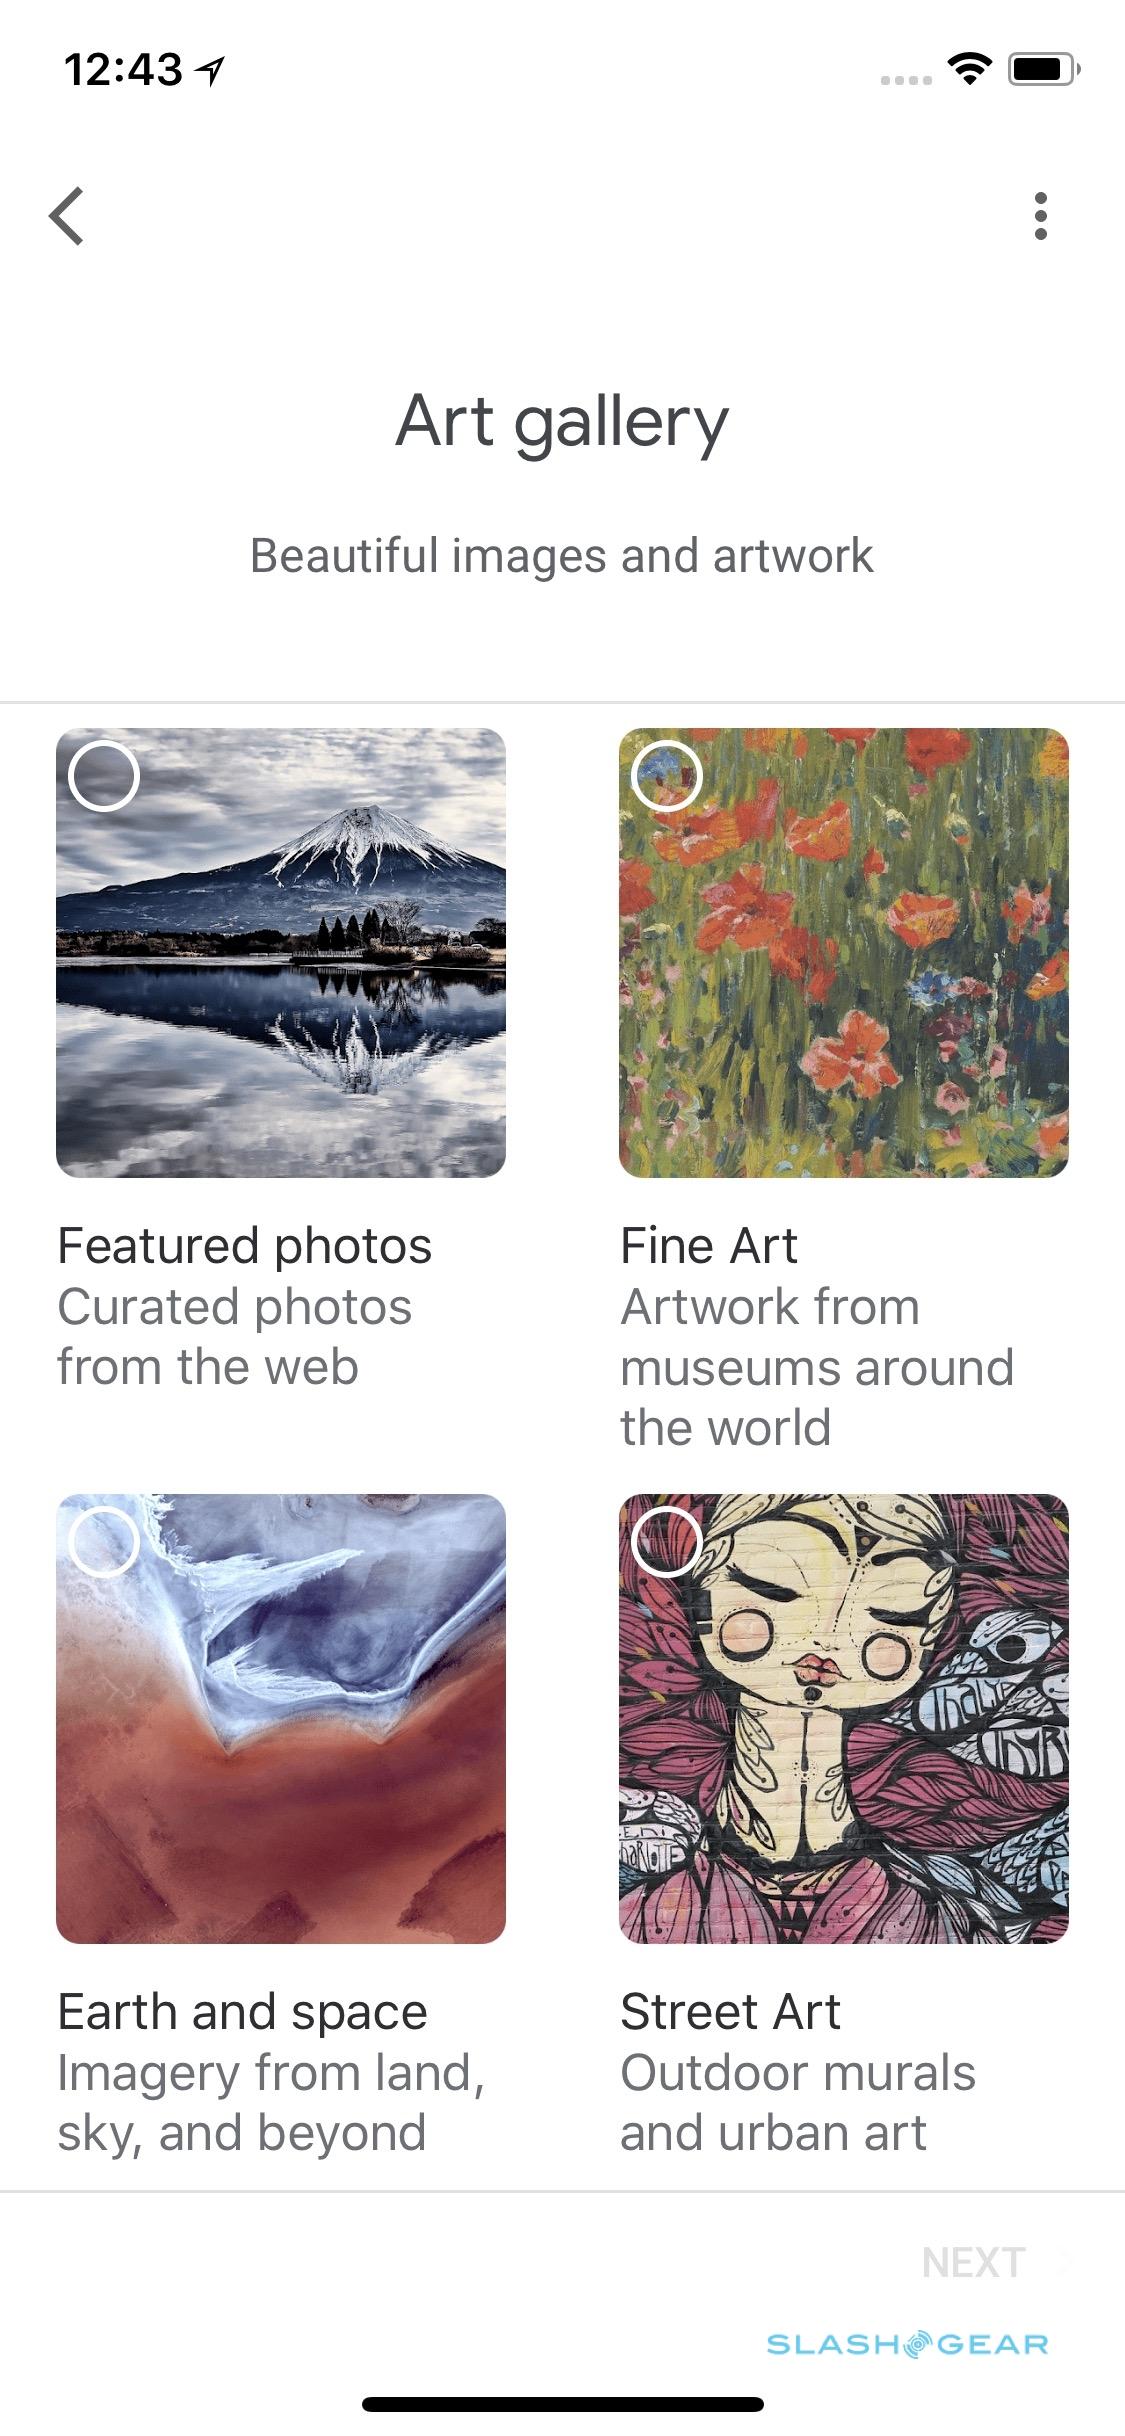
Task: Tap the Earth and space title text
Action: (x=243, y=2012)
